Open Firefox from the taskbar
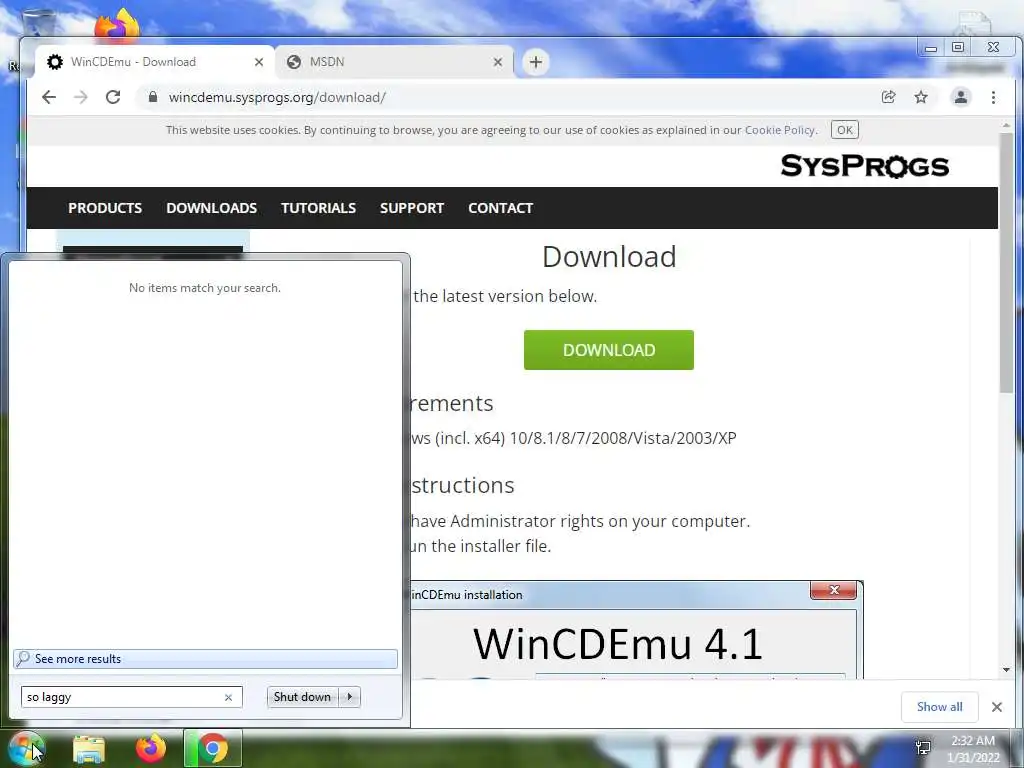Screen dimensions: 1024x768 tap(150, 748)
